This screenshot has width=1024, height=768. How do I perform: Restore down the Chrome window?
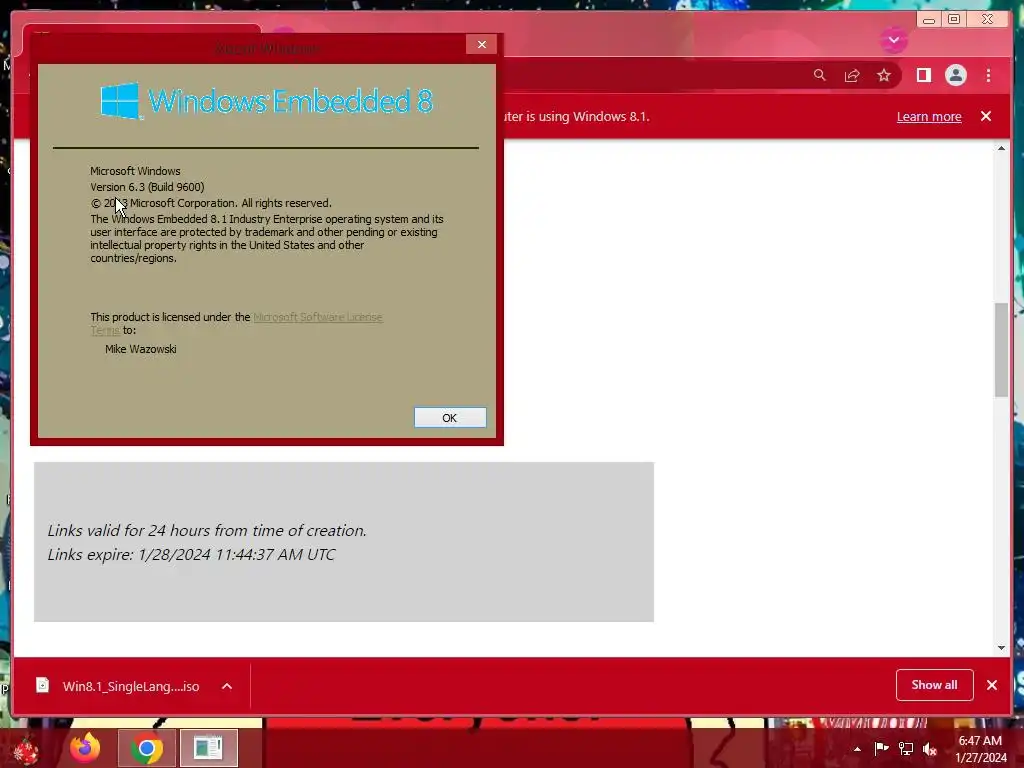pos(954,20)
